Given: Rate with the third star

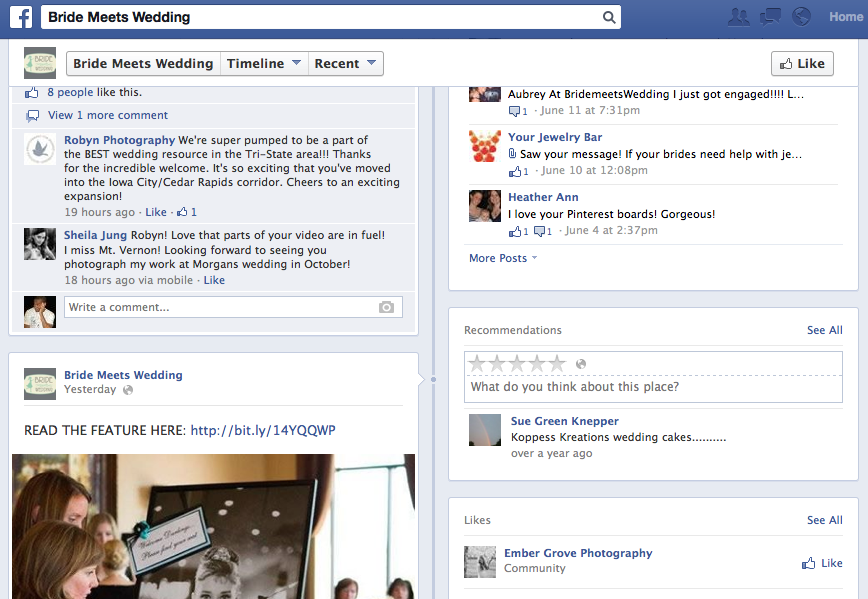Looking at the screenshot, I should point(517,364).
